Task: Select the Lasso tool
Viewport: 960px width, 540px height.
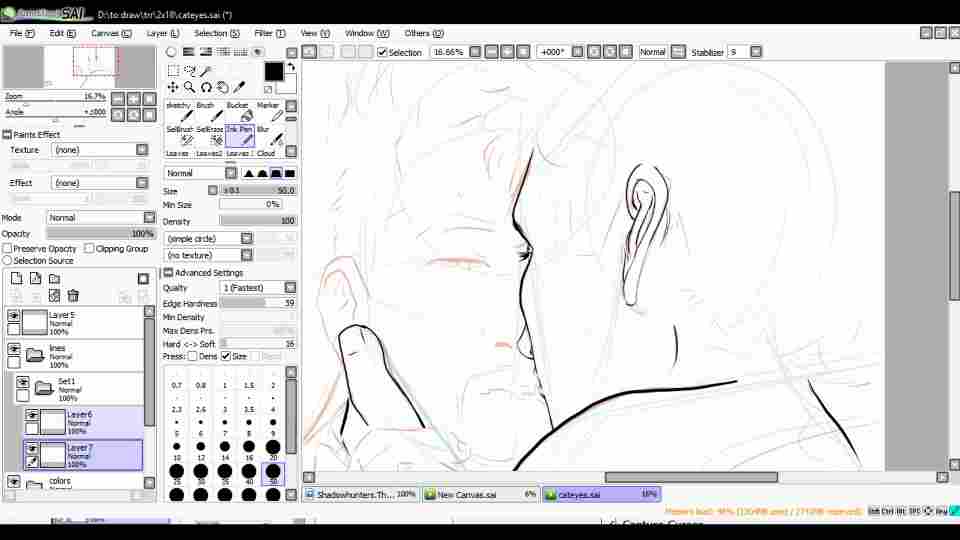Action: coord(190,70)
